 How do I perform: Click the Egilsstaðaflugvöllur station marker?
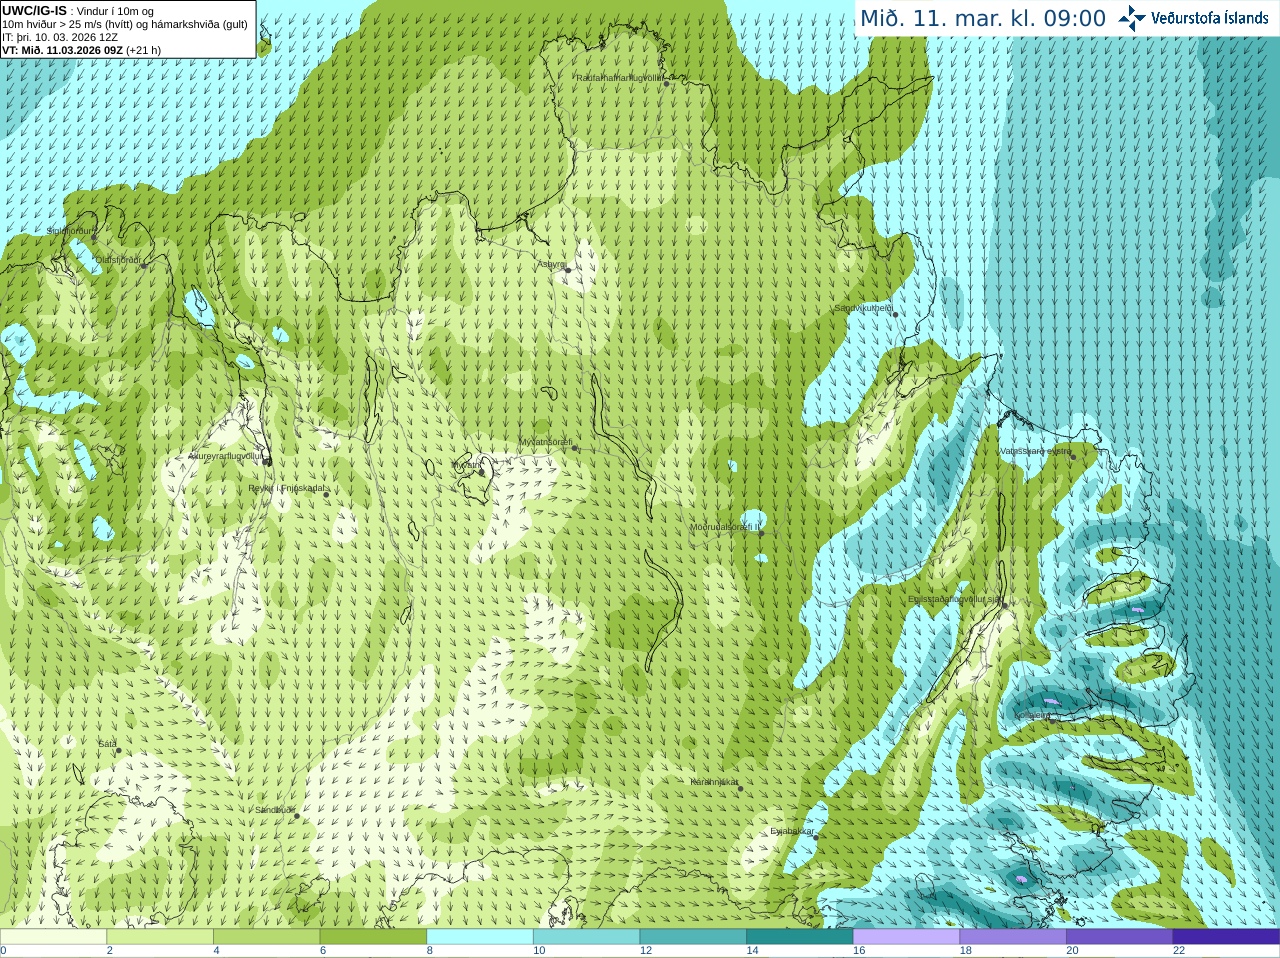pos(1005,605)
